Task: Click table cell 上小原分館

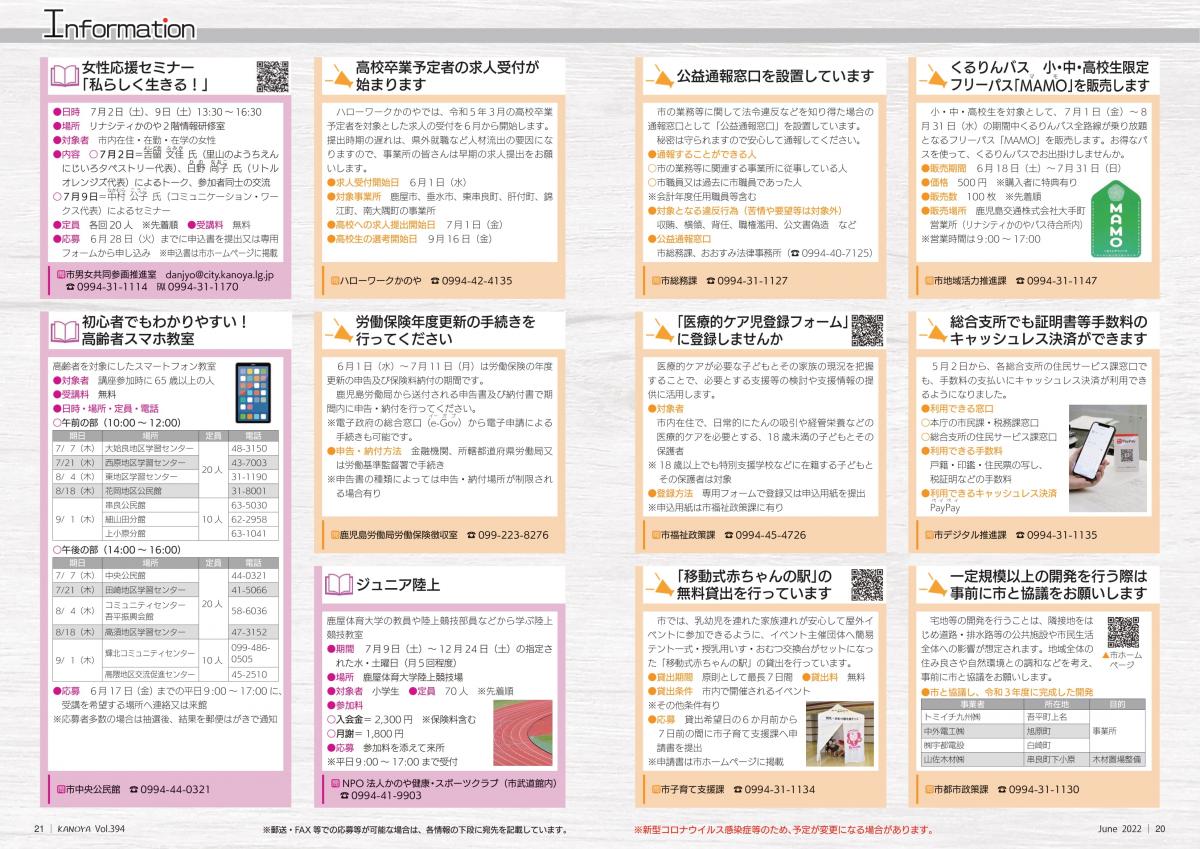Action: point(150,534)
